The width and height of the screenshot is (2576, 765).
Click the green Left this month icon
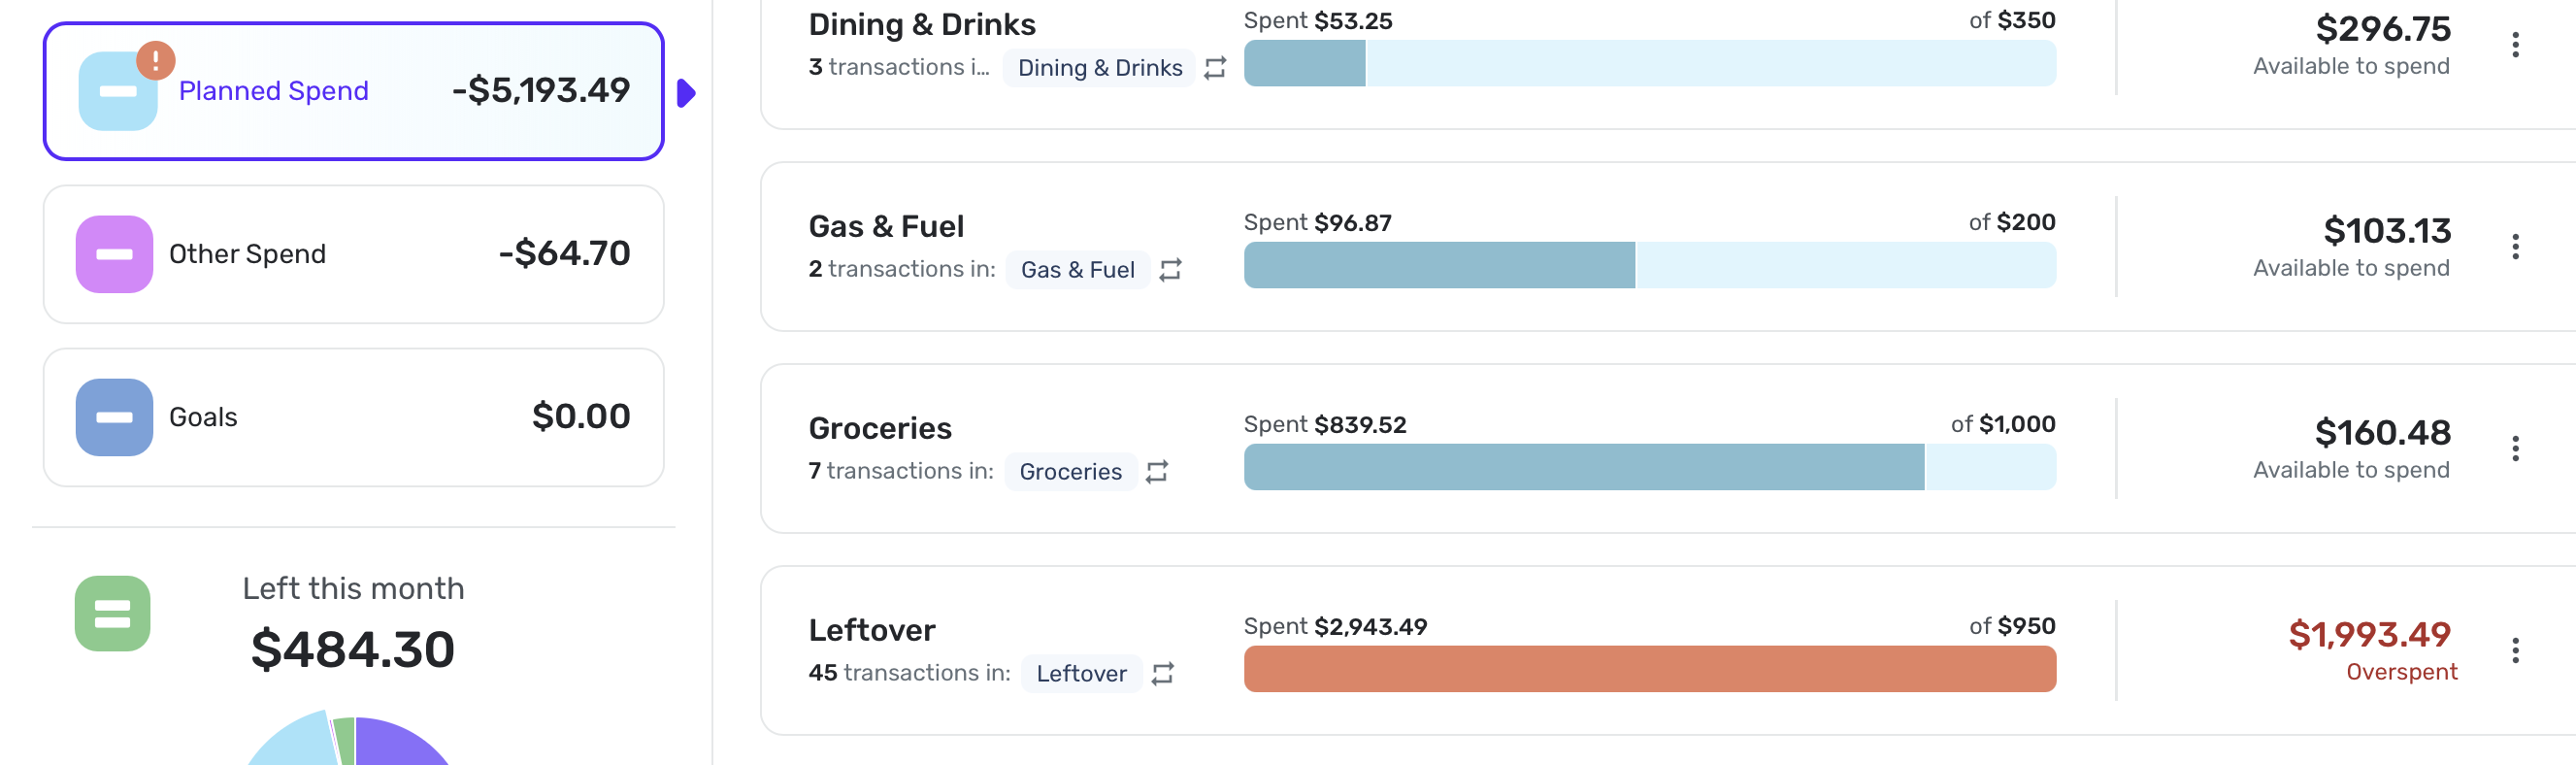[113, 613]
